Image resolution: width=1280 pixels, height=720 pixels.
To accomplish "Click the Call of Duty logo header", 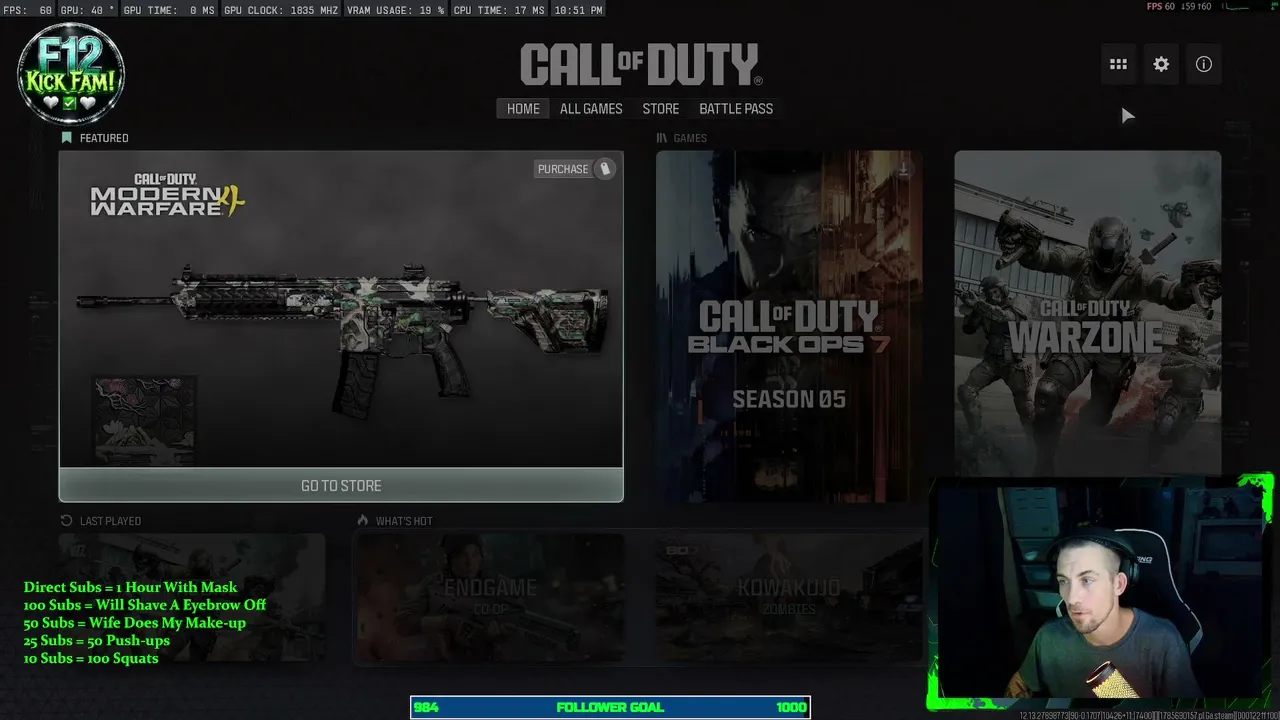I will pos(641,65).
